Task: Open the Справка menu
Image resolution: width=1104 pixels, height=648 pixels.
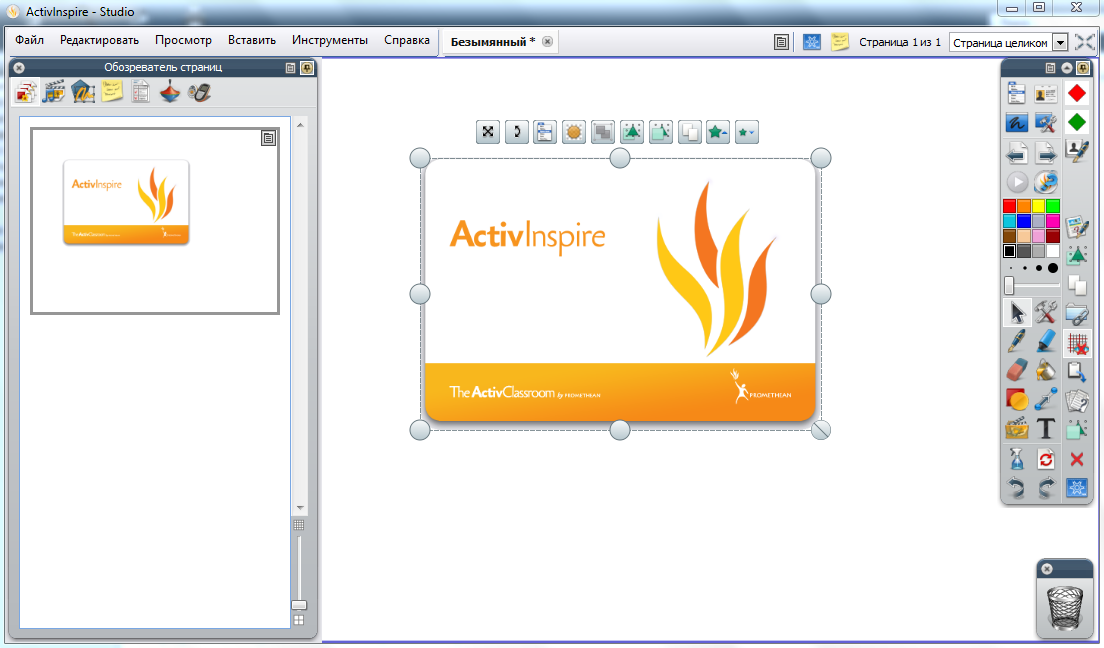Action: [406, 40]
